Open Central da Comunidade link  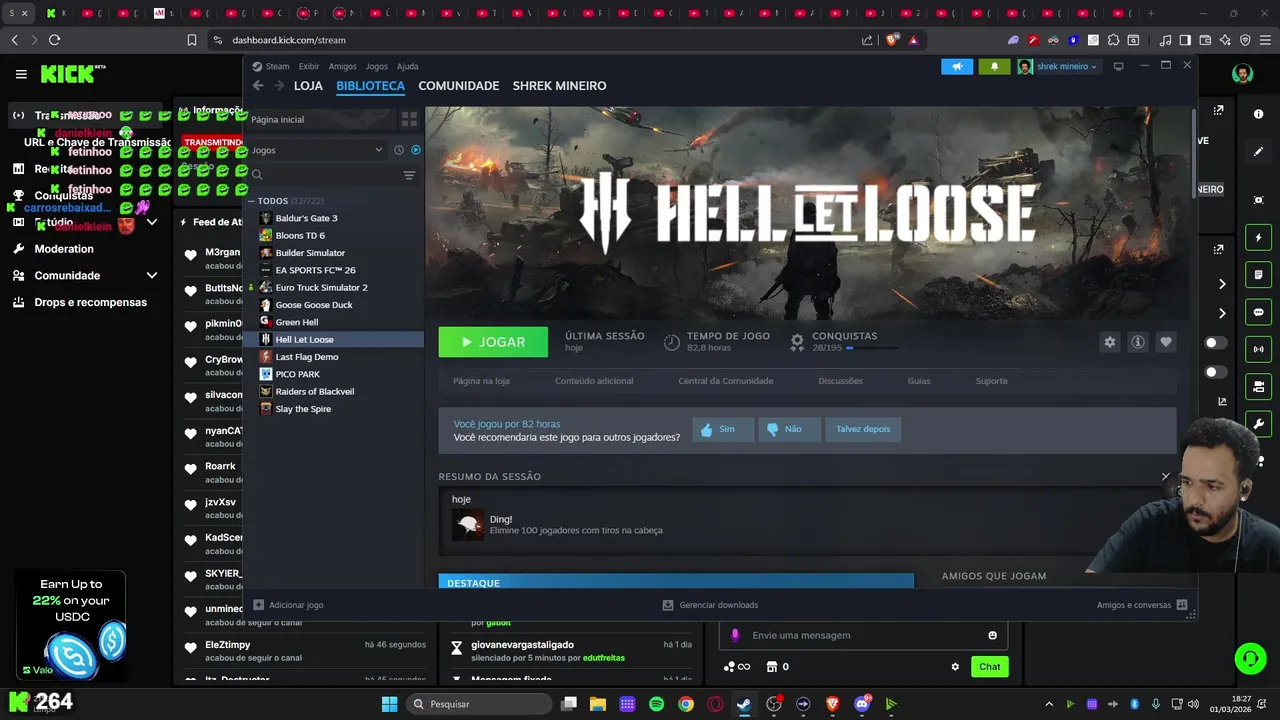(726, 381)
